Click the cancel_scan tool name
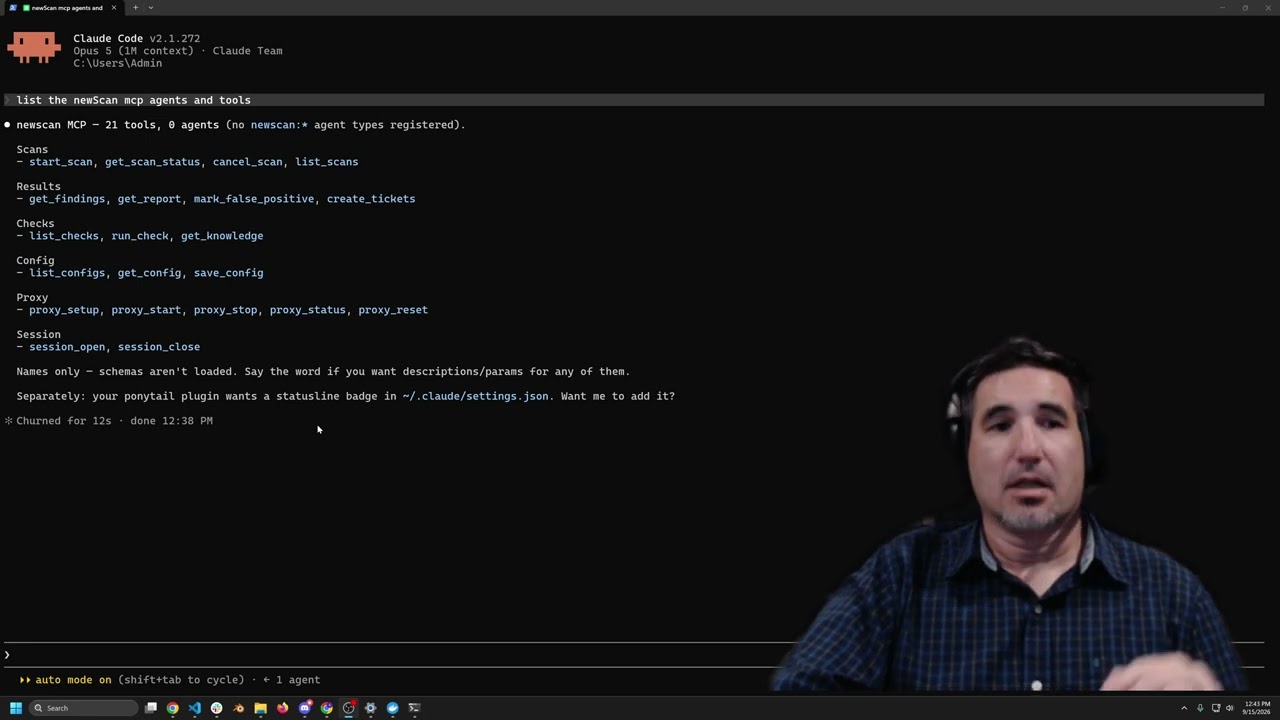1280x720 pixels. 248,162
